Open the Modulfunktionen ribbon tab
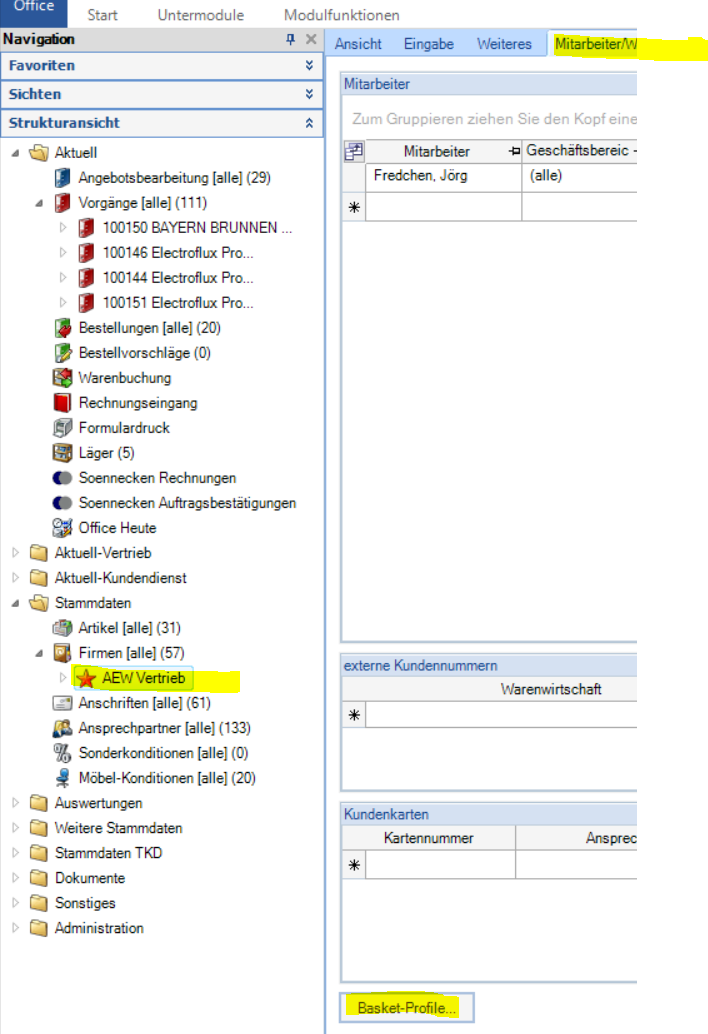The width and height of the screenshot is (708, 1034). [341, 15]
